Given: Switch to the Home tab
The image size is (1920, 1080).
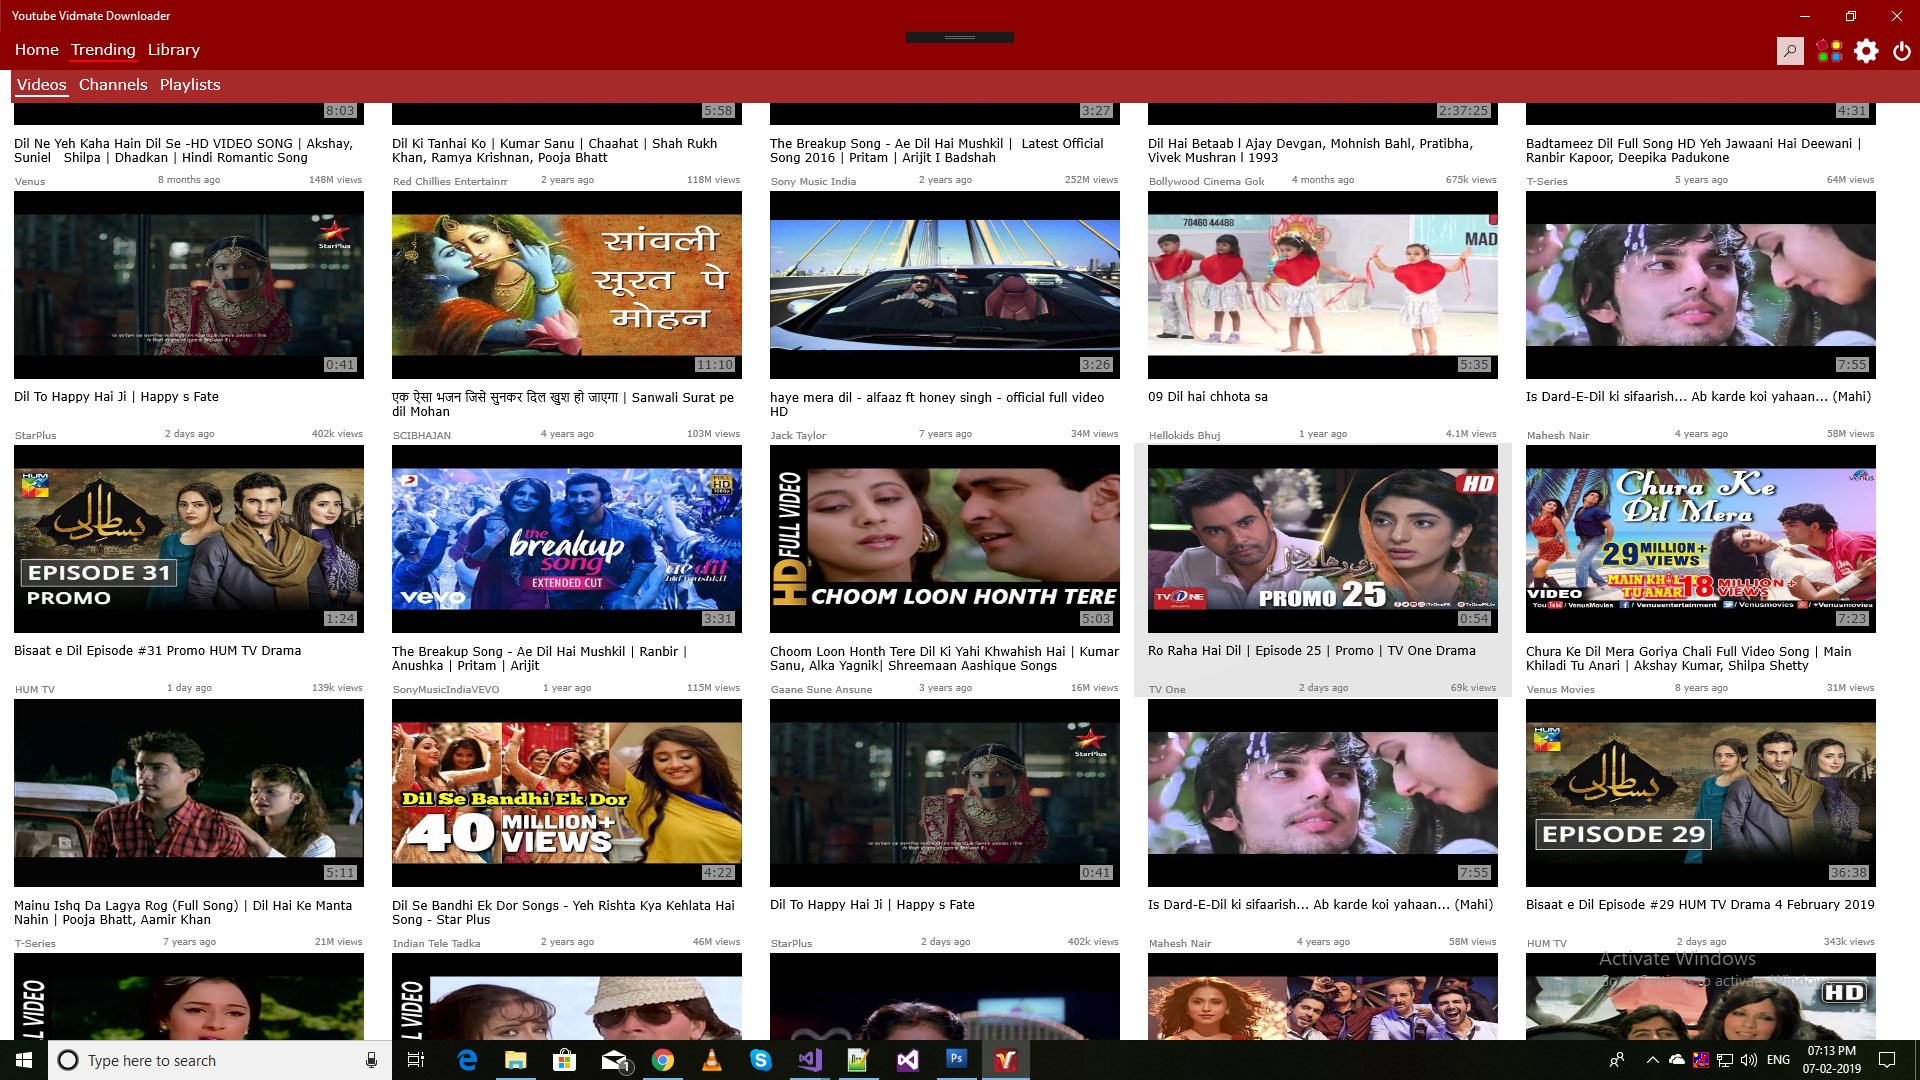Looking at the screenshot, I should pyautogui.click(x=36, y=49).
